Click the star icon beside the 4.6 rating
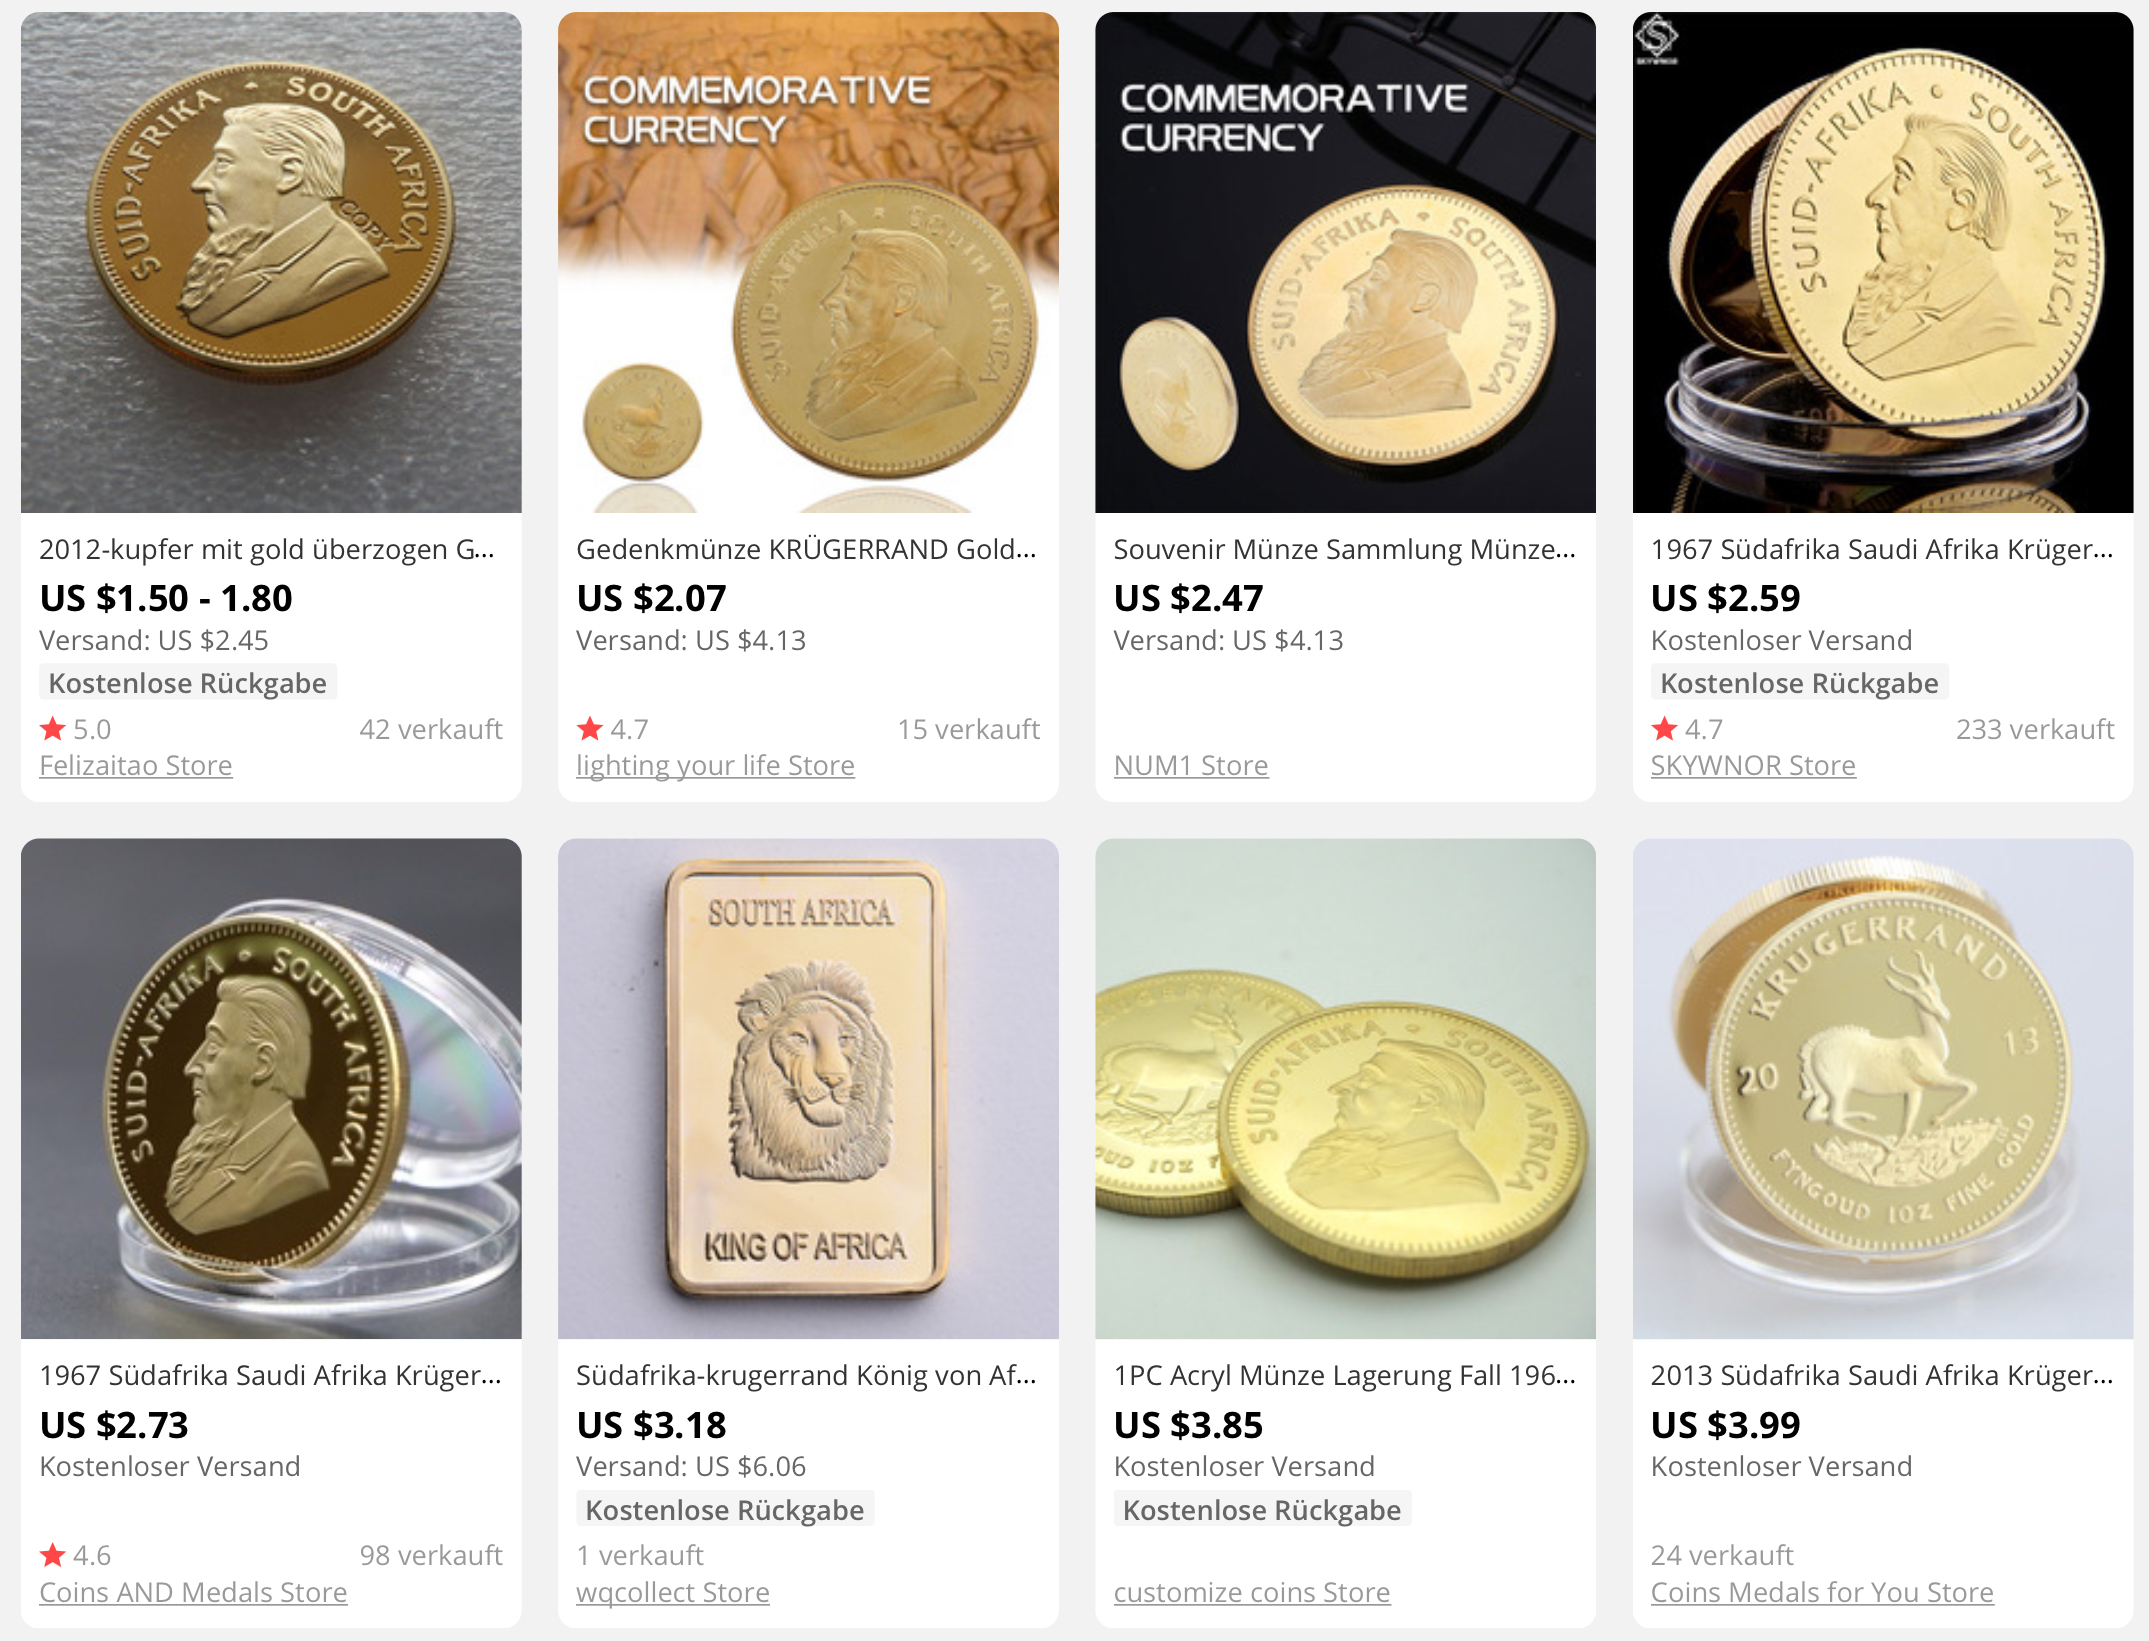The width and height of the screenshot is (2149, 1641). pyautogui.click(x=53, y=1555)
